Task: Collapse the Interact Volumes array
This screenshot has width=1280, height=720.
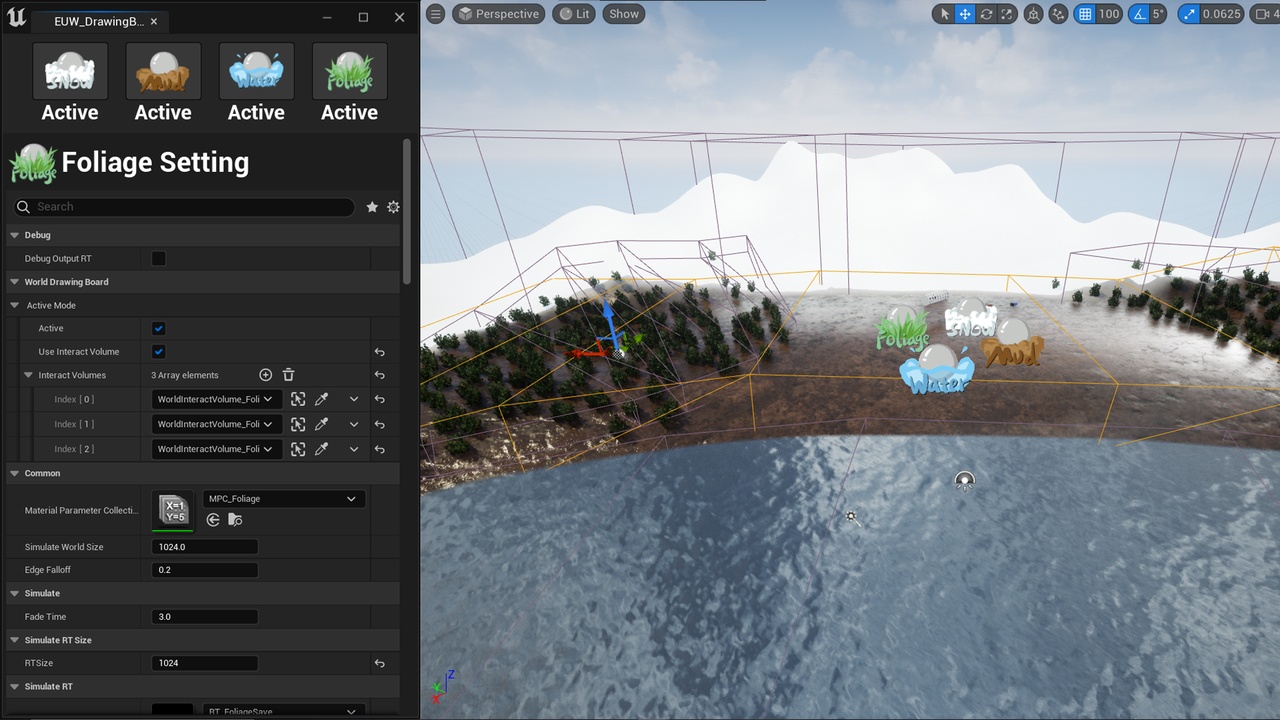Action: [29, 376]
